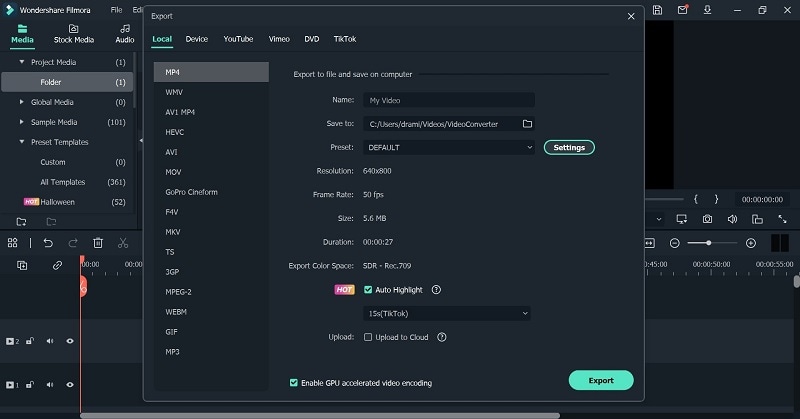Collapse the Project Media tree
This screenshot has height=419, width=800.
[21, 62]
